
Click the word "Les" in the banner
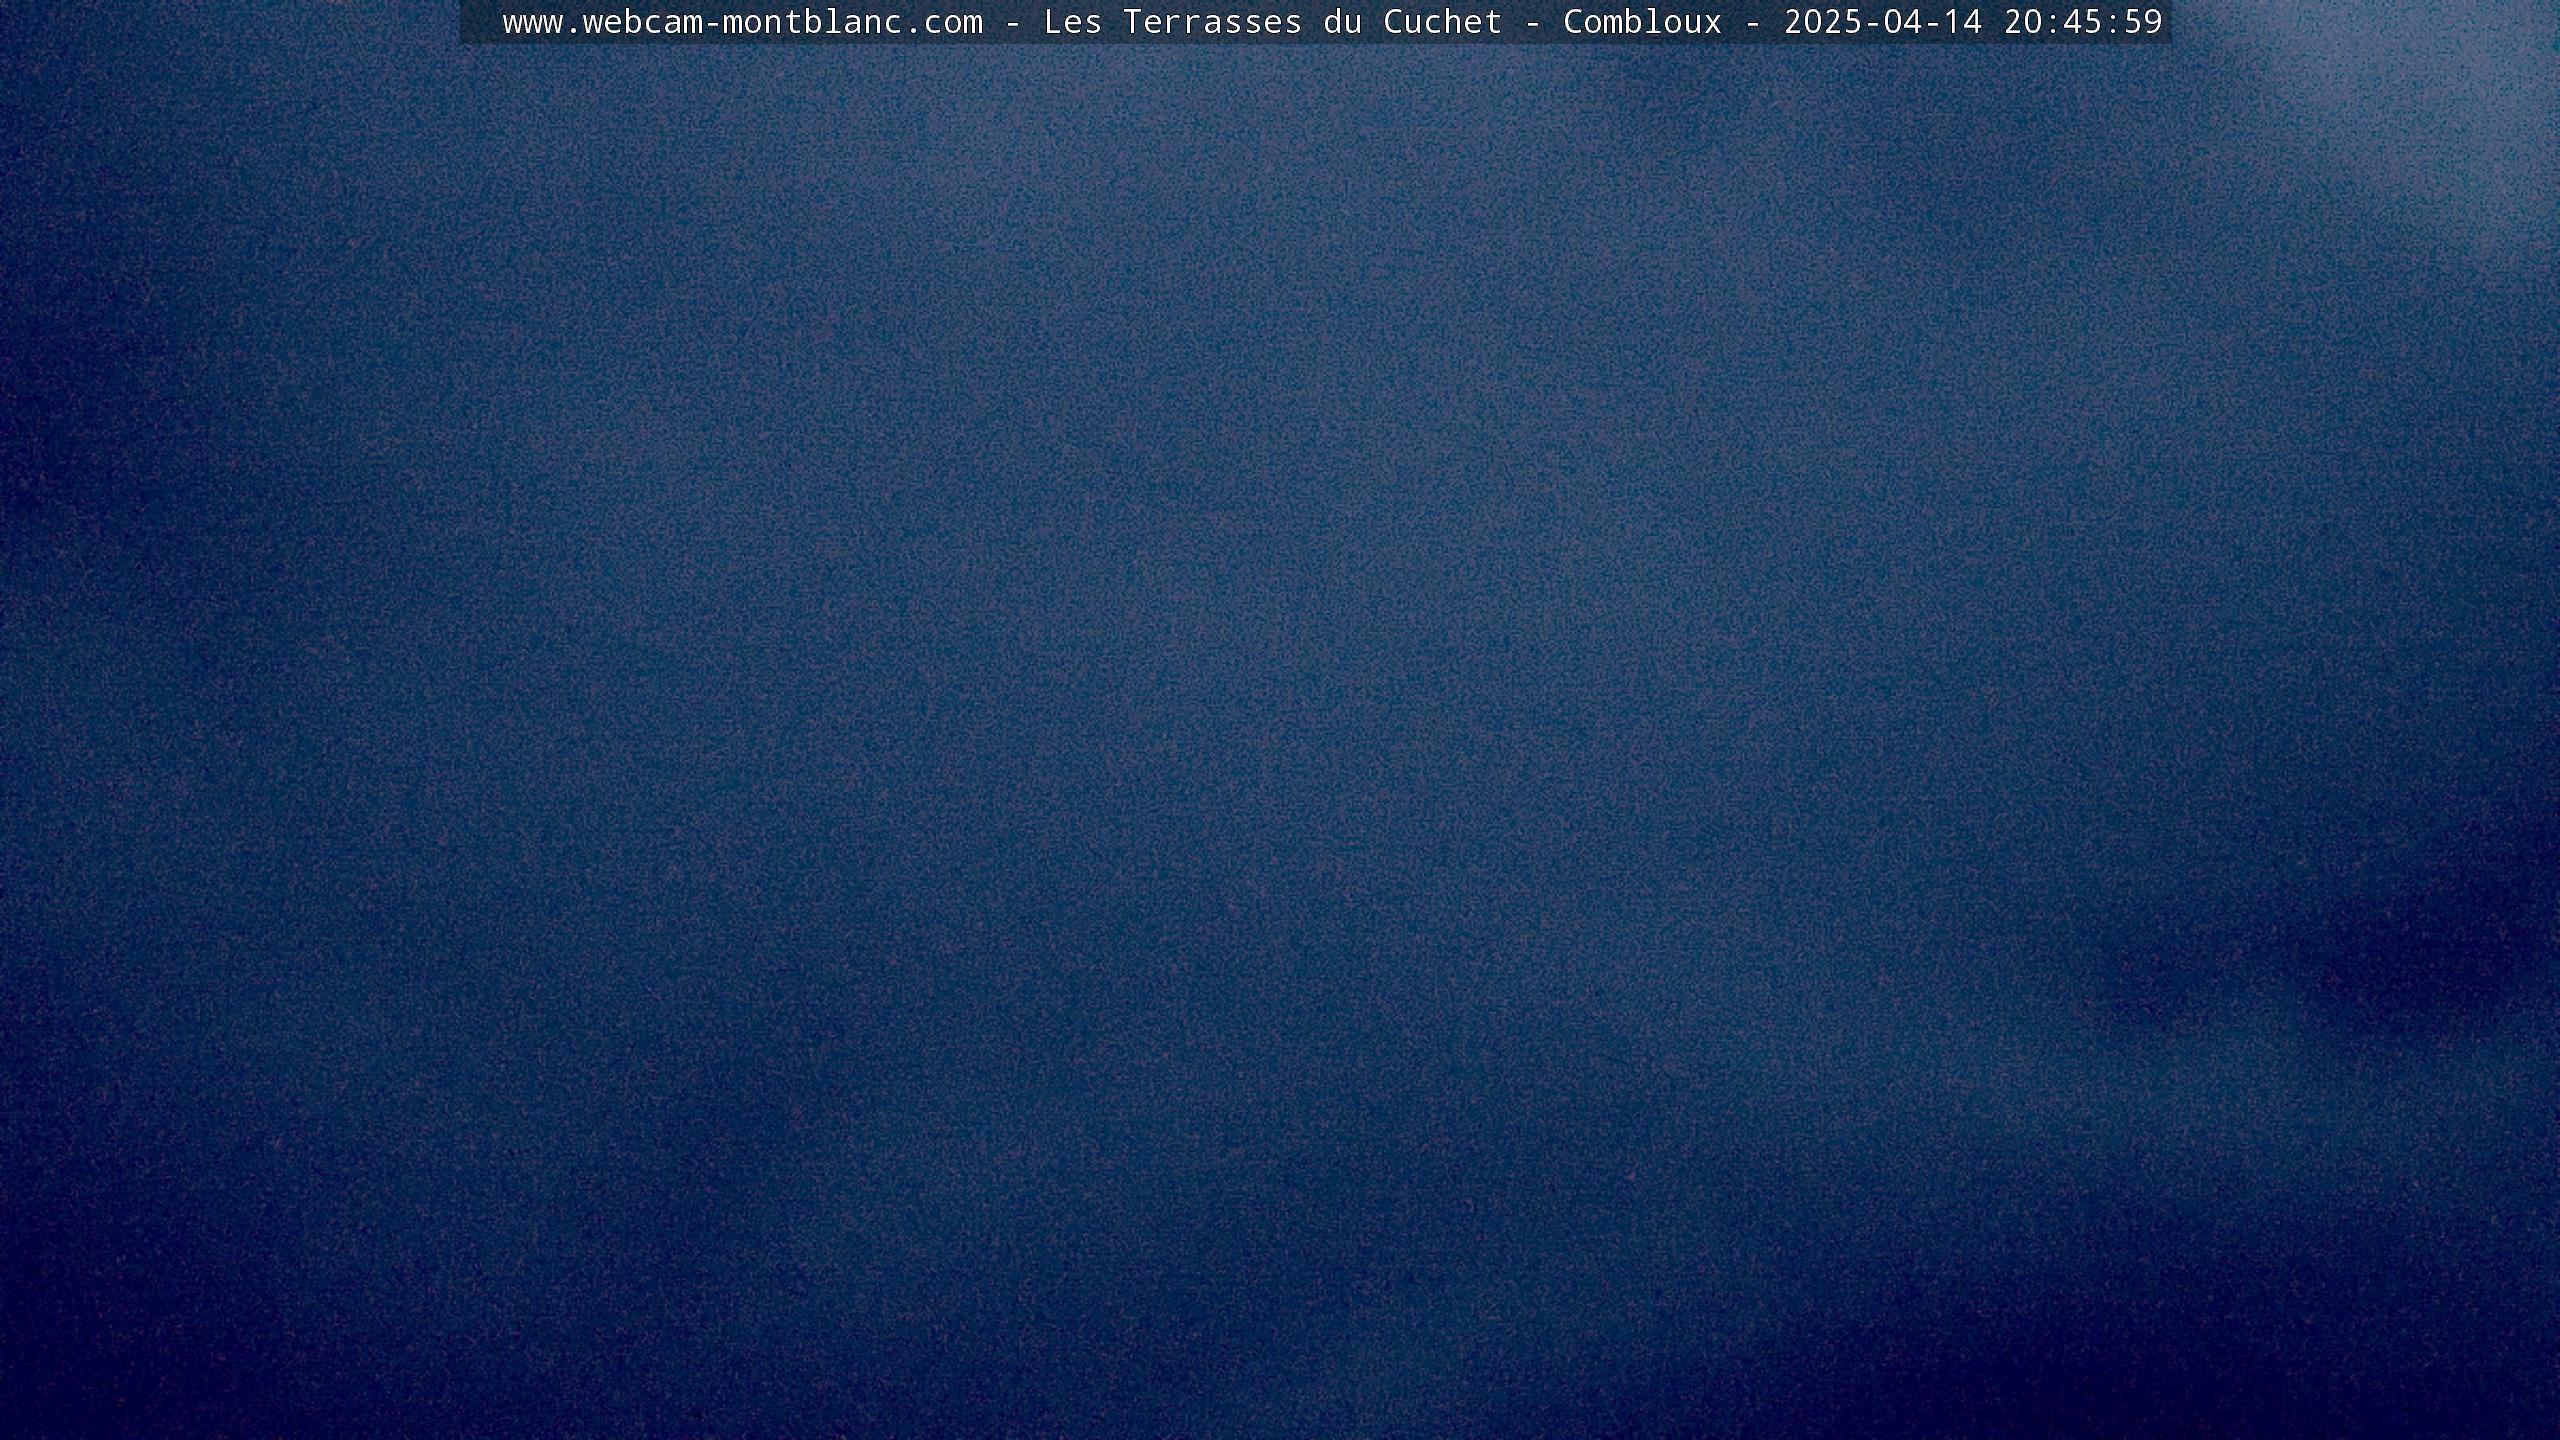pos(1072,22)
